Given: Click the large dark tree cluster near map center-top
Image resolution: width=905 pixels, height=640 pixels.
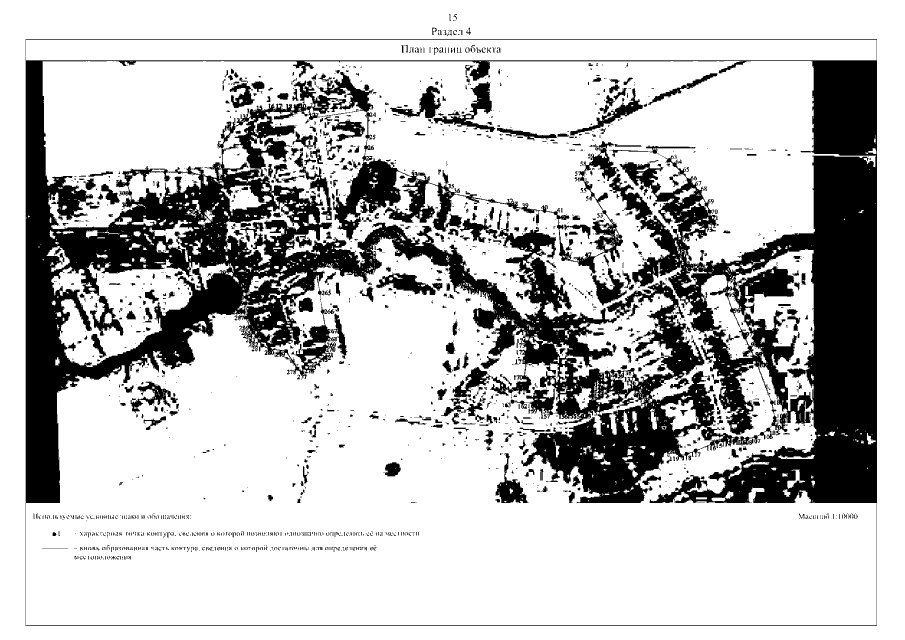Looking at the screenshot, I should click(370, 180).
